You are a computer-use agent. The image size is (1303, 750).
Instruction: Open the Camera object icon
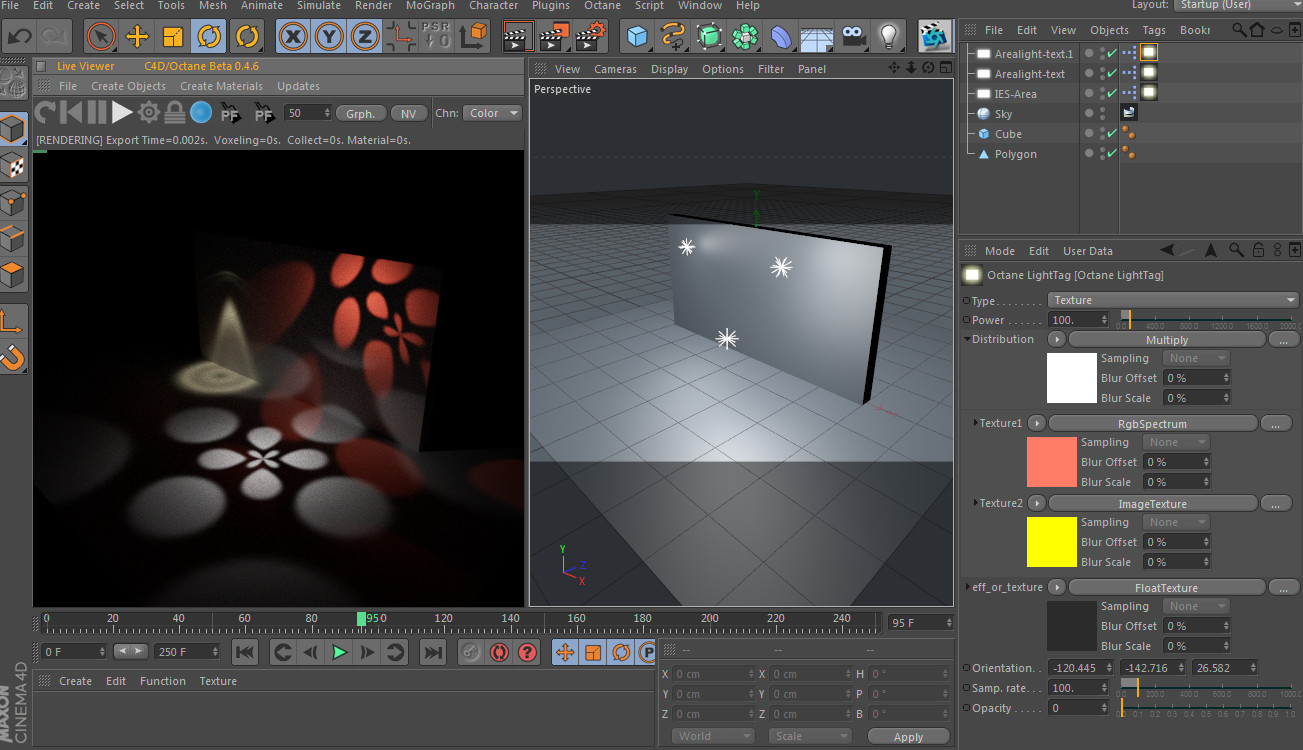pyautogui.click(x=852, y=37)
